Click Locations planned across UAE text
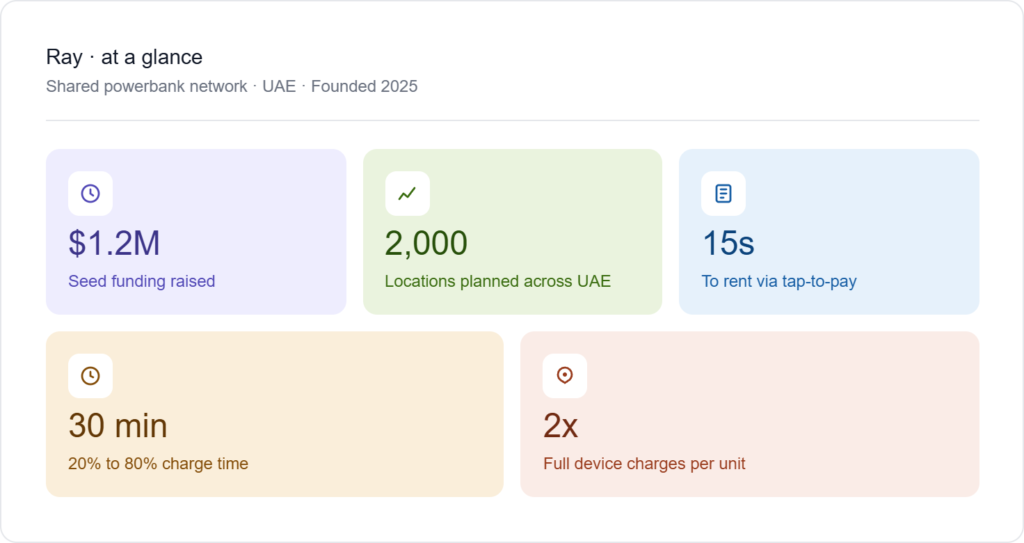This screenshot has width=1024, height=543. pyautogui.click(x=497, y=282)
